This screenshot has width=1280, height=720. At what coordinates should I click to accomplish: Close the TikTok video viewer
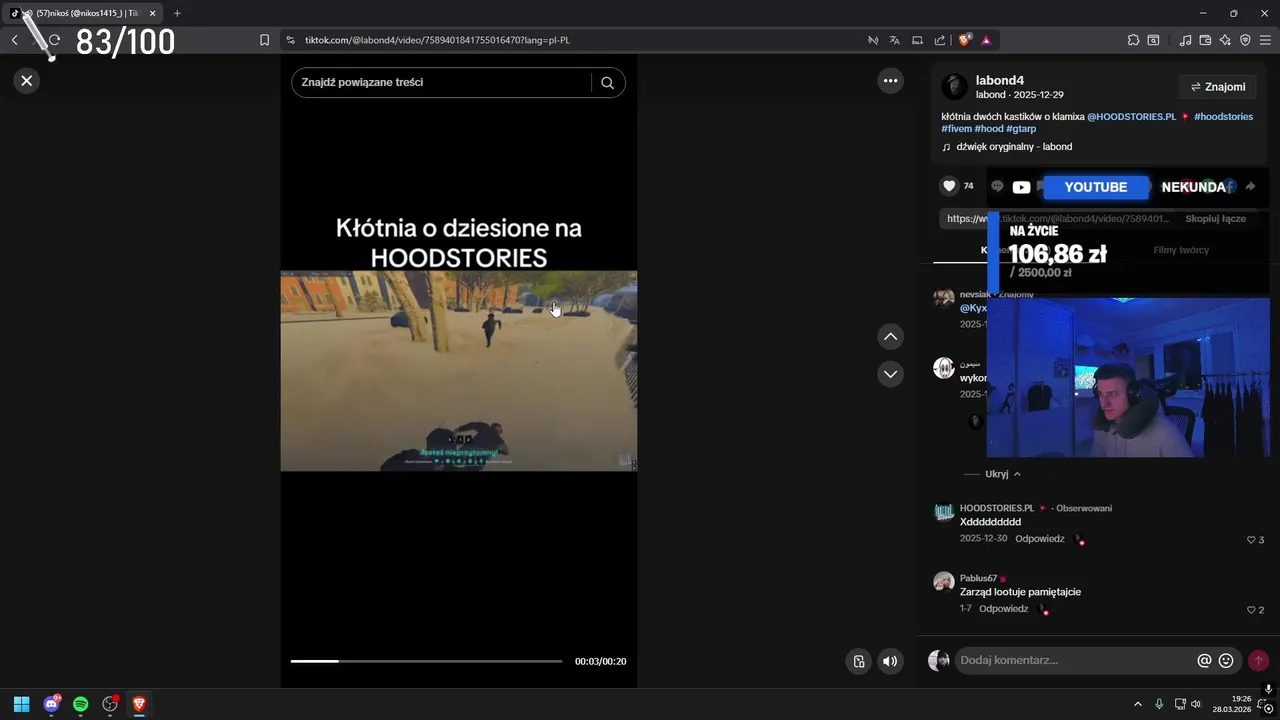tap(27, 81)
